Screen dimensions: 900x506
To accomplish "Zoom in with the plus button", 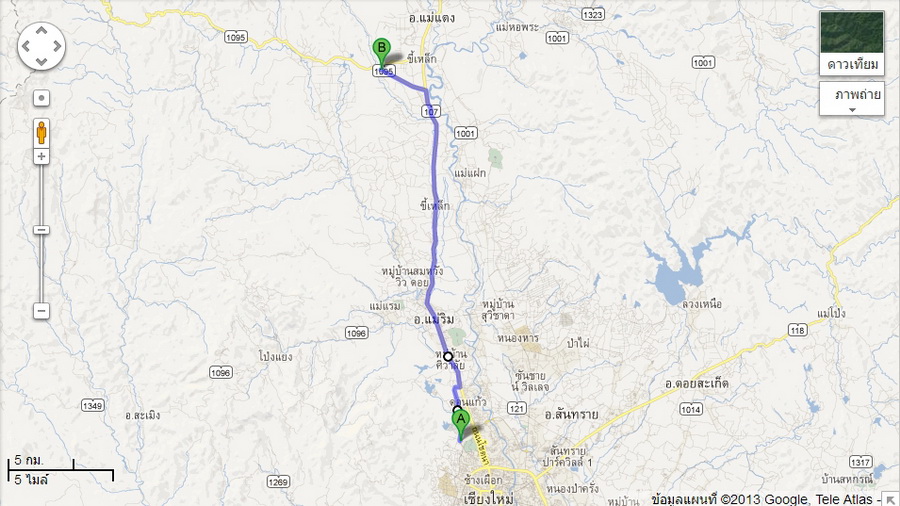I will (41, 157).
